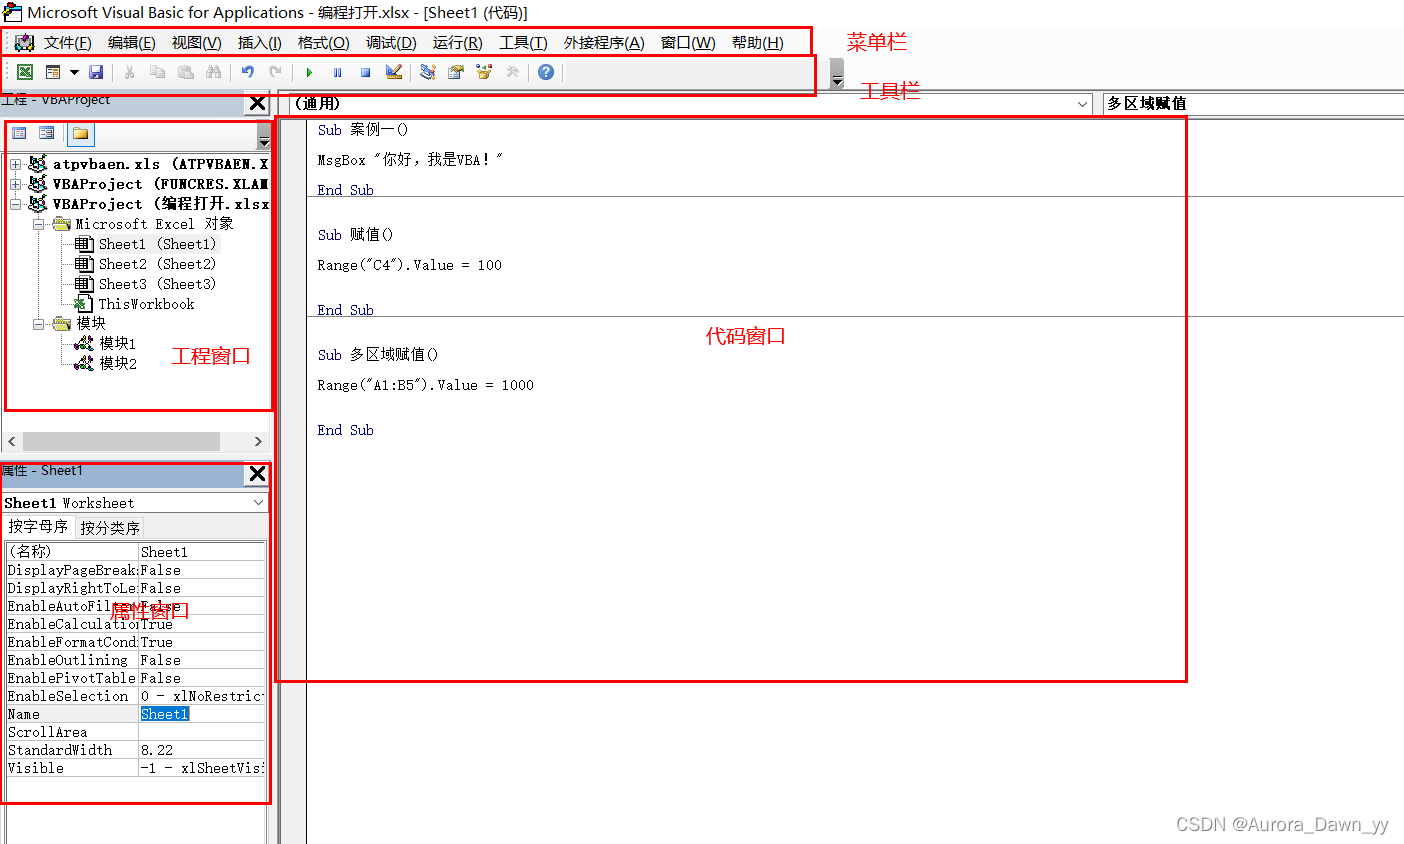Expand the VBAProject (FUNCRES.XLAM) node

click(x=16, y=184)
